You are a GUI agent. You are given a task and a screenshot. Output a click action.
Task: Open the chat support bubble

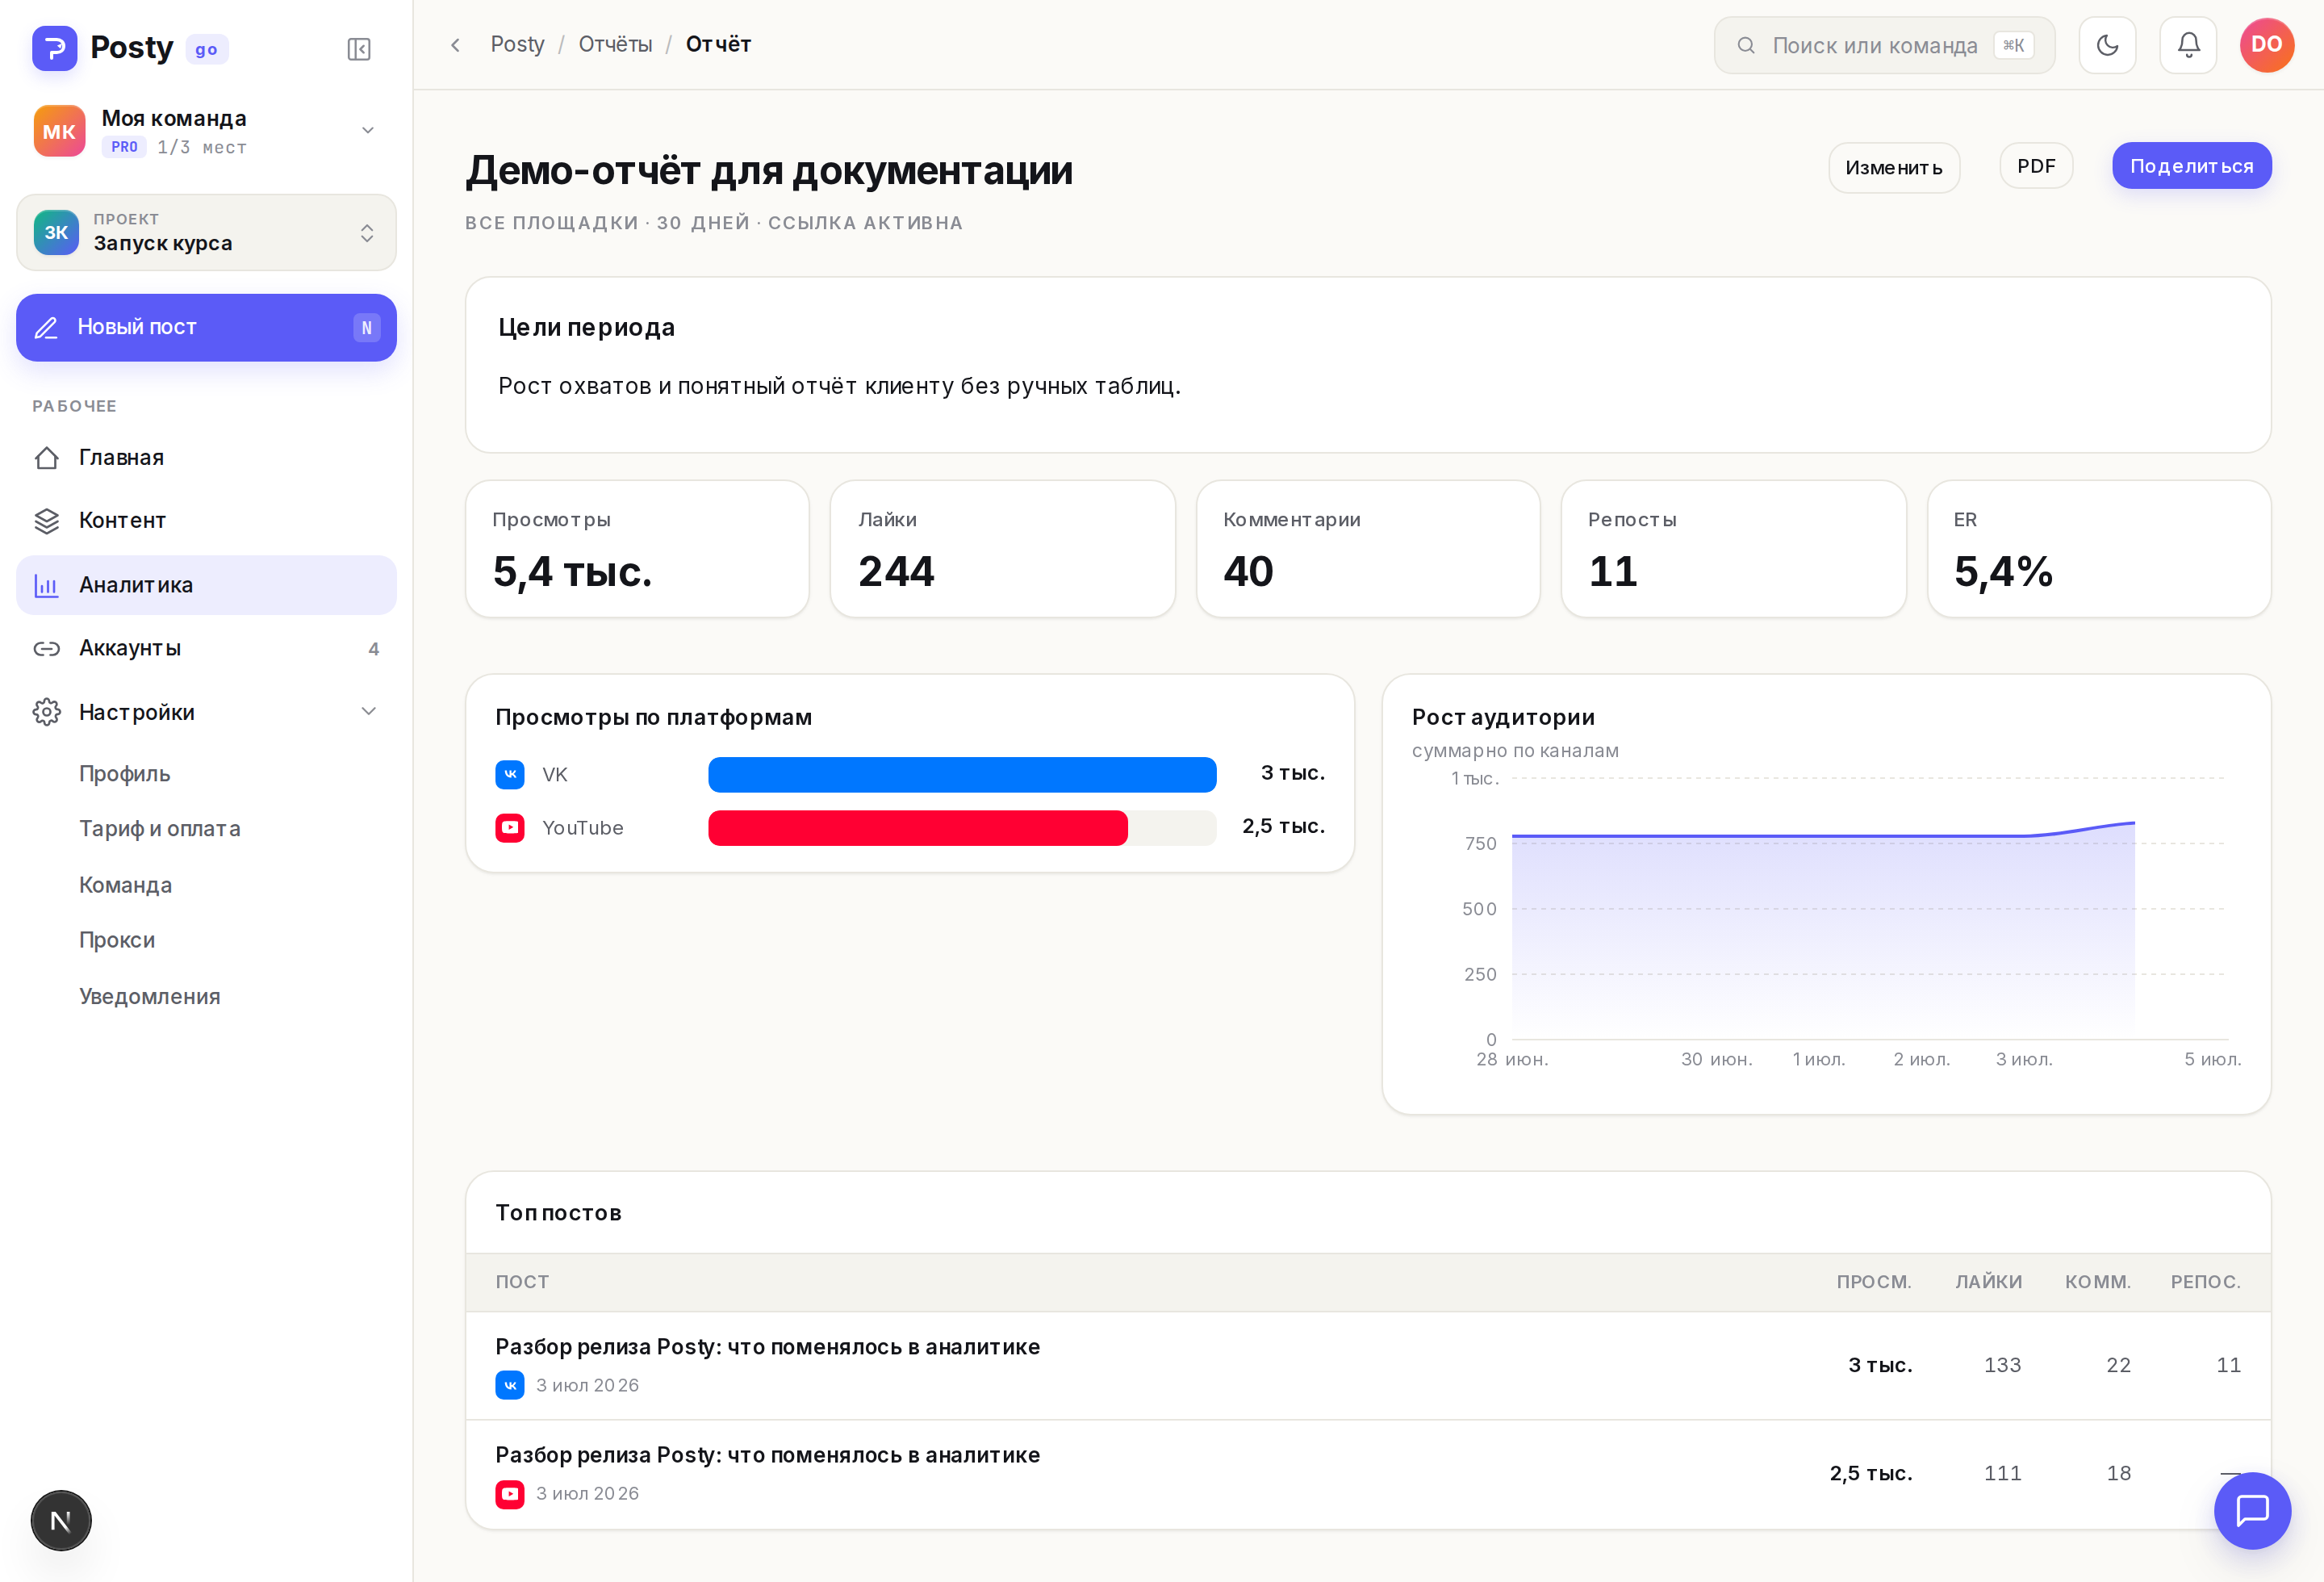(x=2252, y=1510)
